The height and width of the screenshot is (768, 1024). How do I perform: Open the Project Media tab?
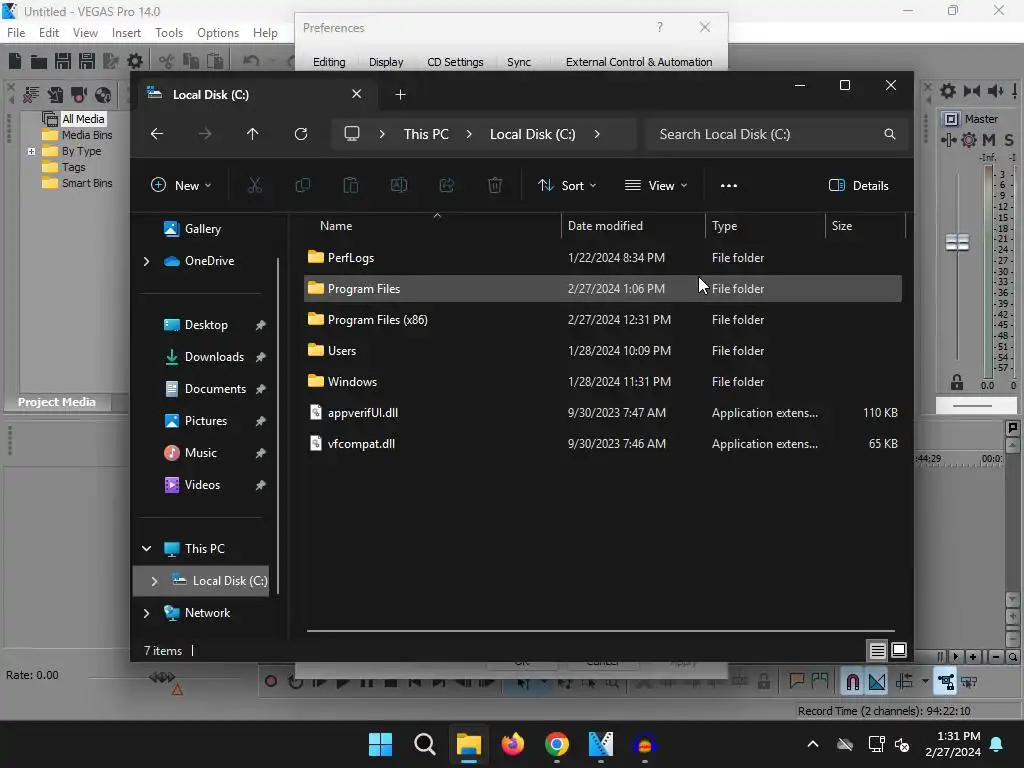point(57,402)
